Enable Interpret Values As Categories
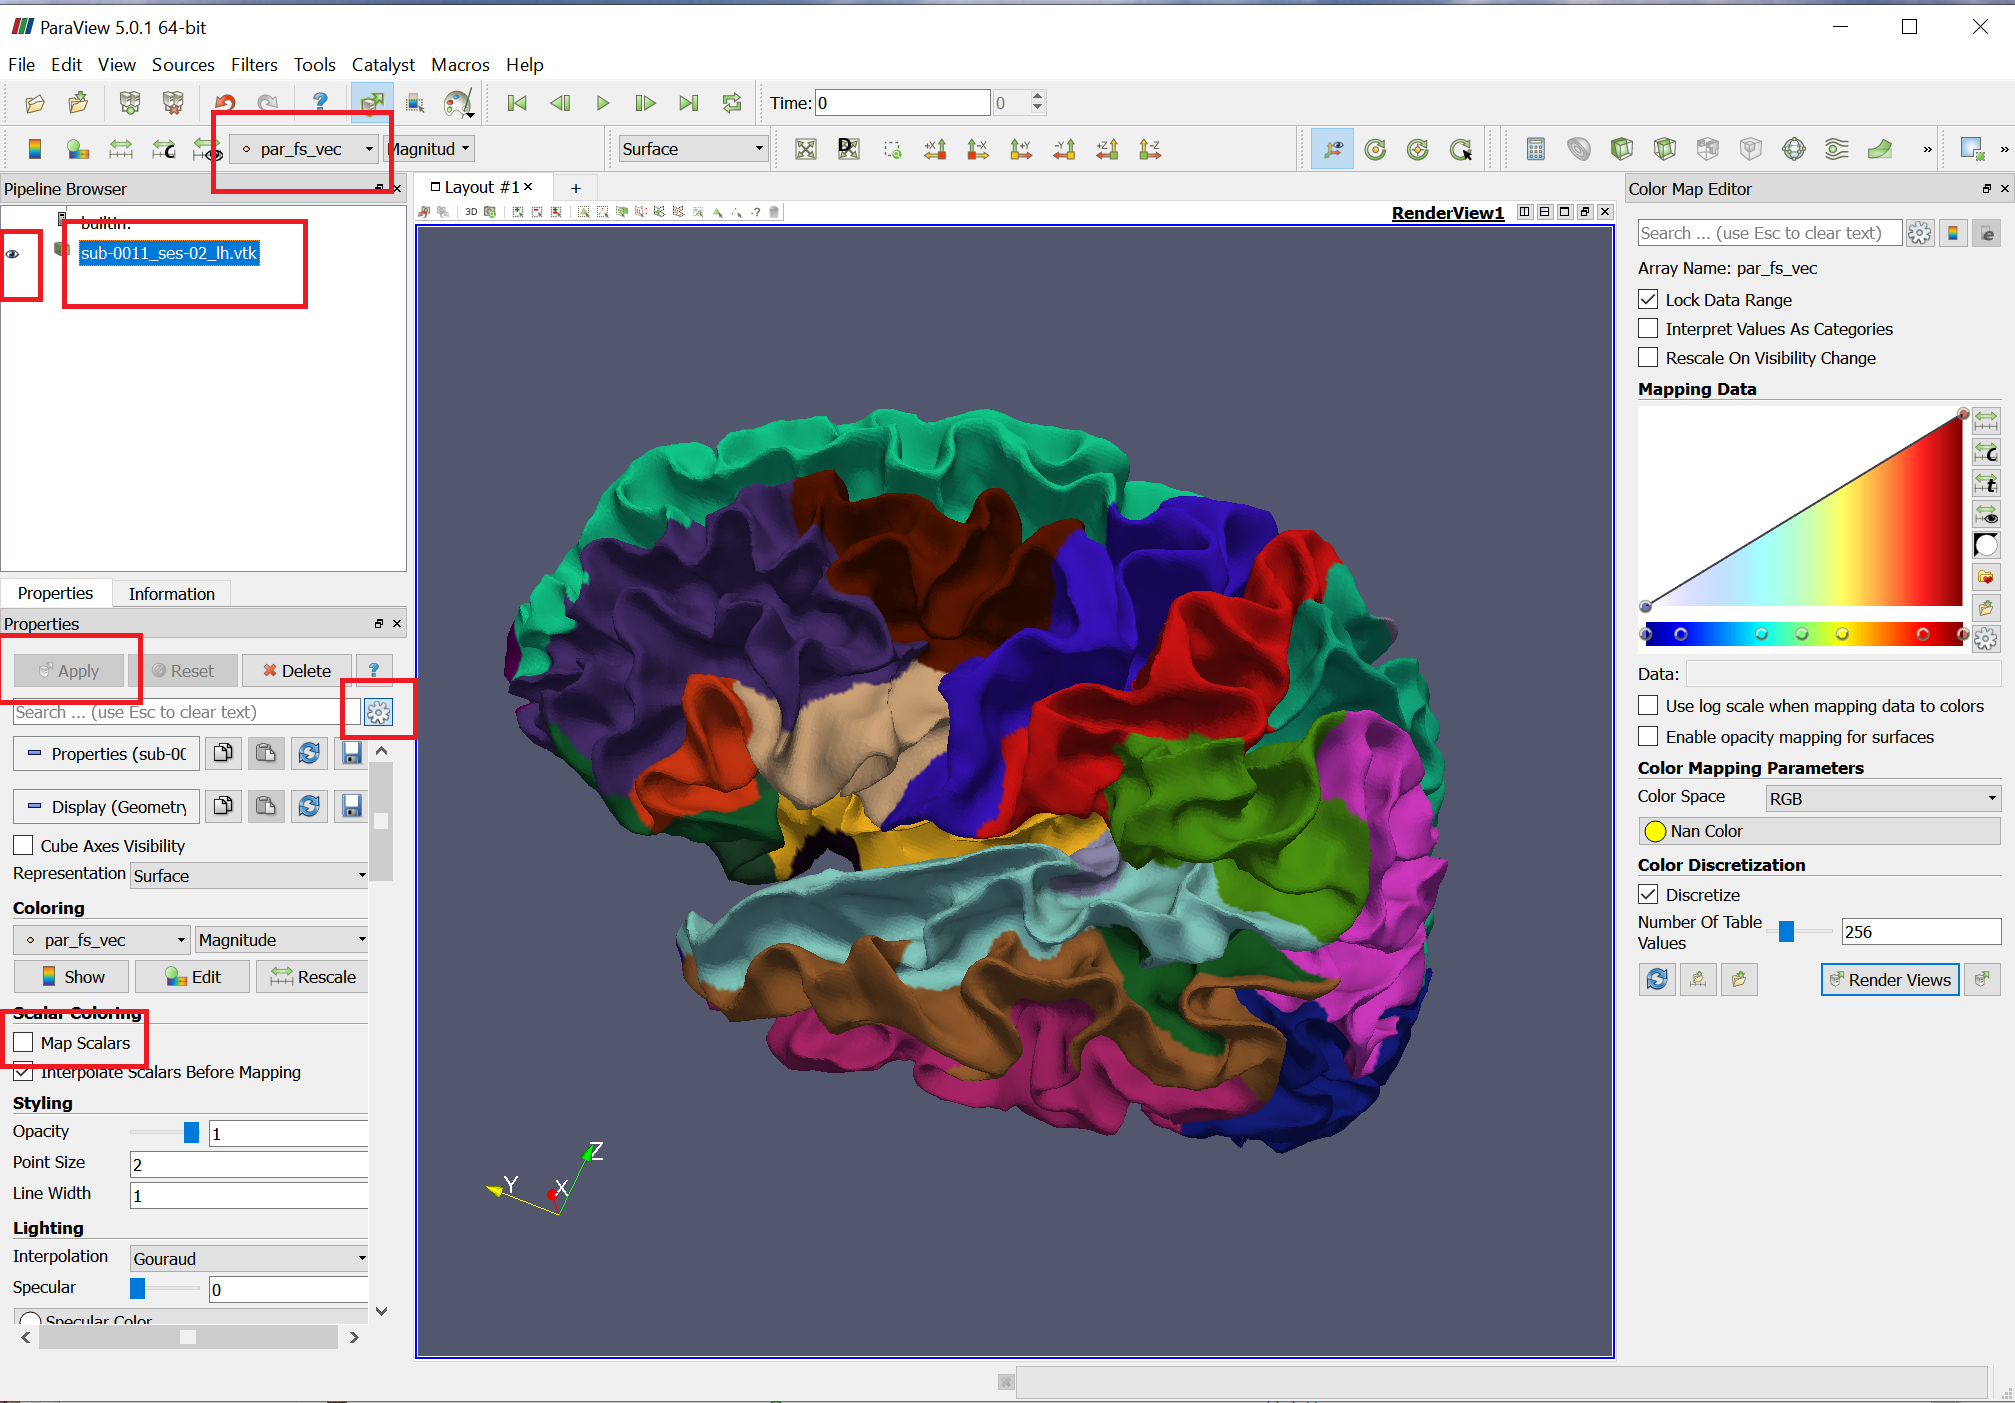Viewport: 2015px width, 1403px height. (x=1649, y=329)
